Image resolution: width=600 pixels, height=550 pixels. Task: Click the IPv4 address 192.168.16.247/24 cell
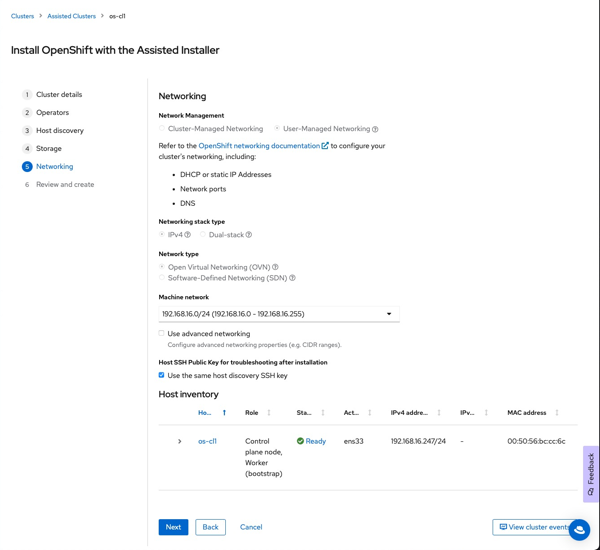point(418,441)
